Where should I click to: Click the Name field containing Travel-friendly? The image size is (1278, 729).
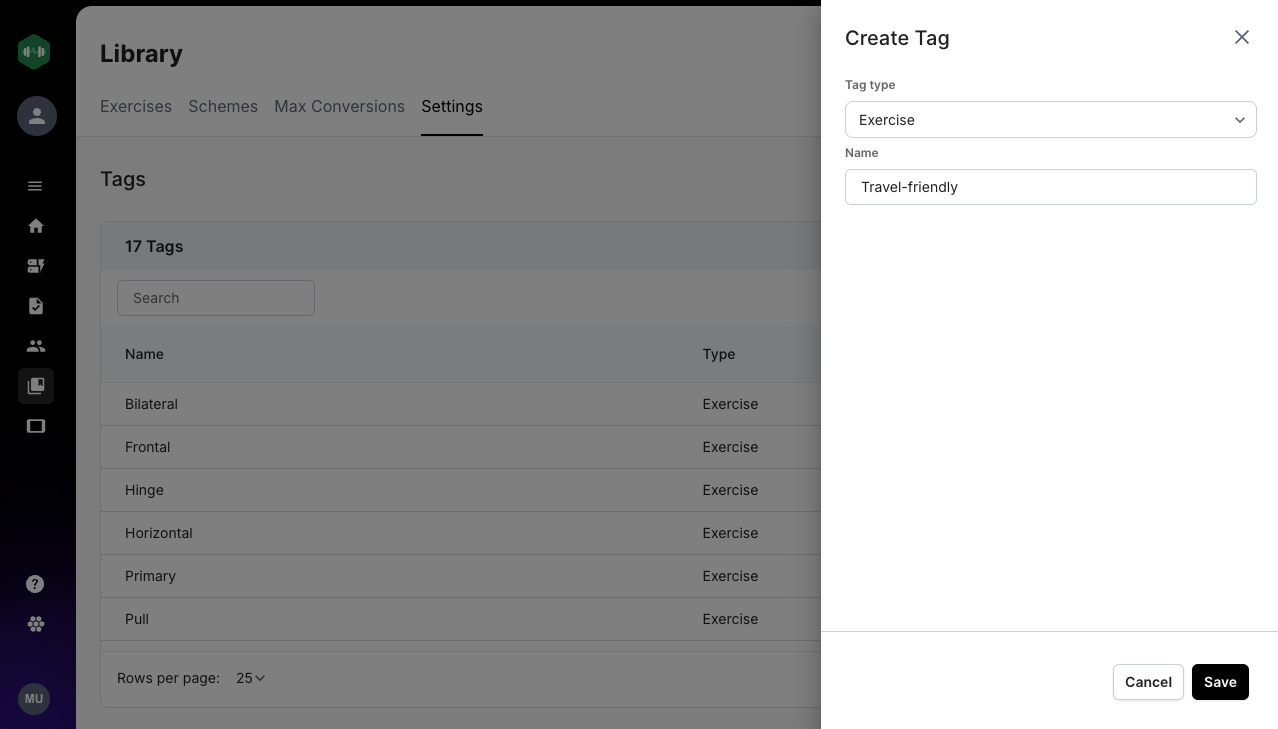tap(1050, 187)
